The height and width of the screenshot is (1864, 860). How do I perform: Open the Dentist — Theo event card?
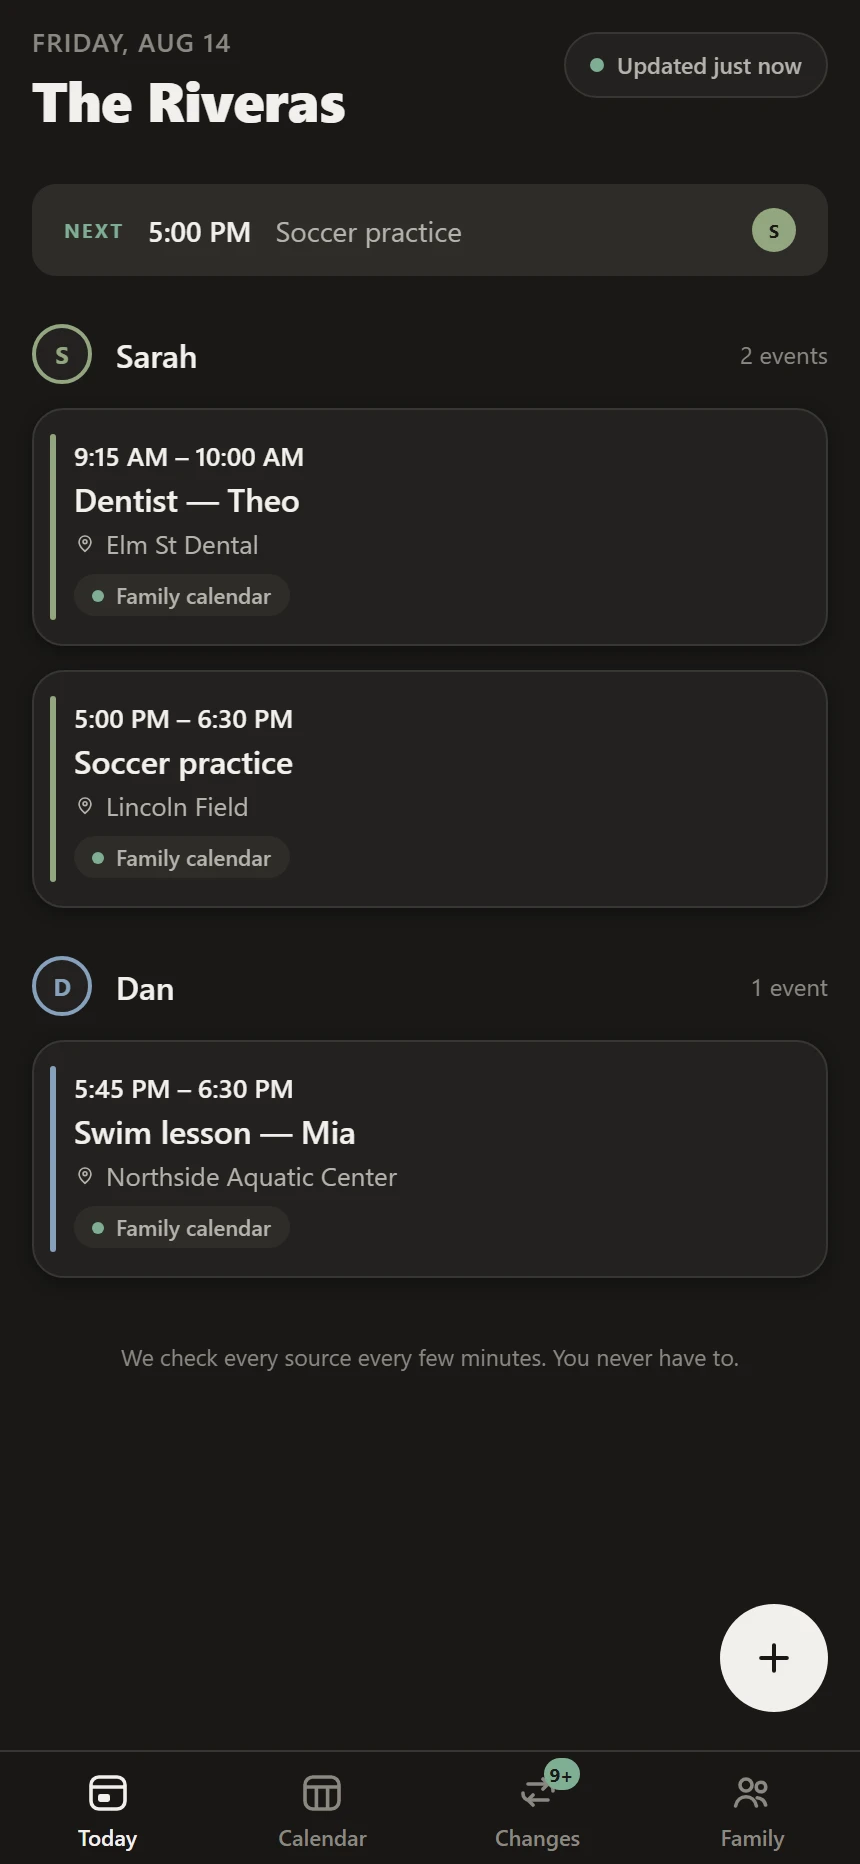click(430, 527)
